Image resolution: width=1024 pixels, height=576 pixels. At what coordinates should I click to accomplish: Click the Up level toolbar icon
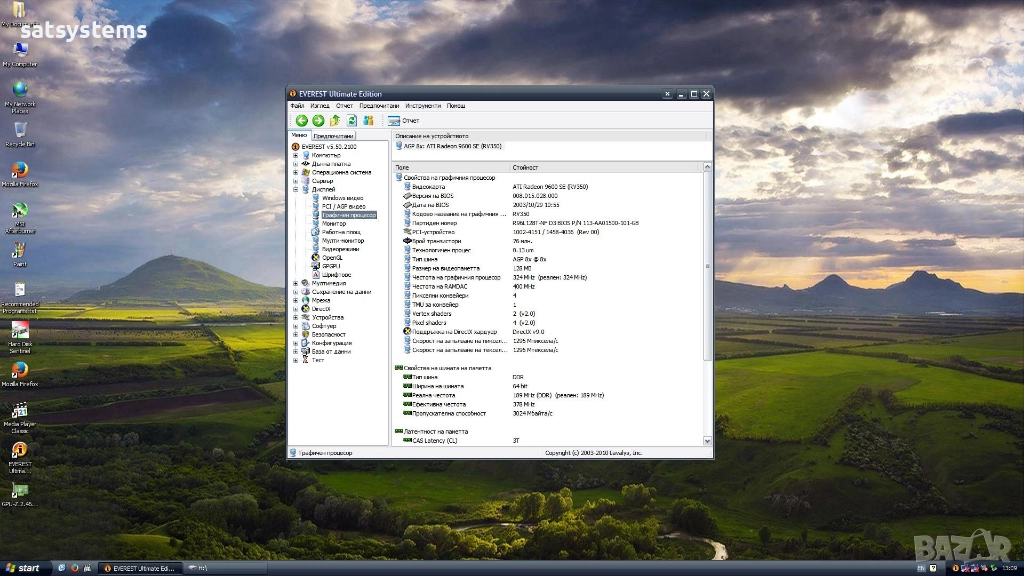pyautogui.click(x=335, y=121)
